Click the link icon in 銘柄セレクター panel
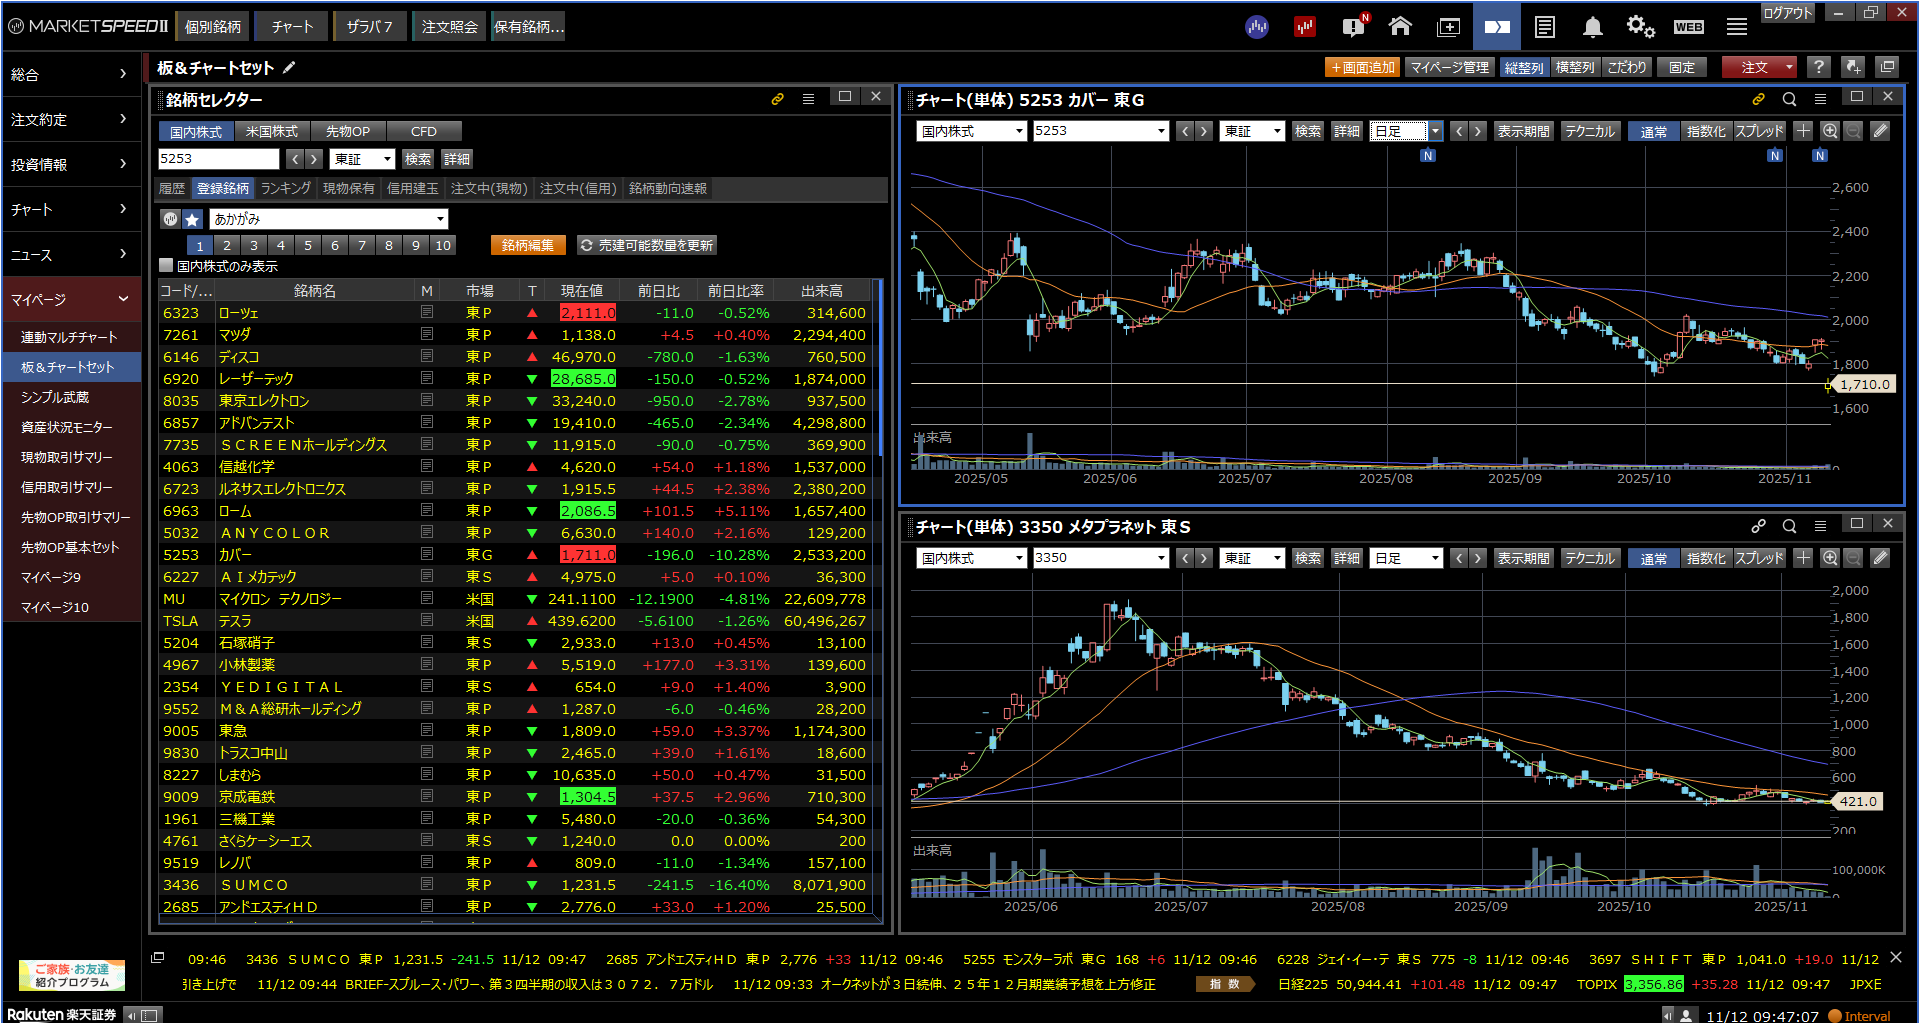 coord(777,99)
